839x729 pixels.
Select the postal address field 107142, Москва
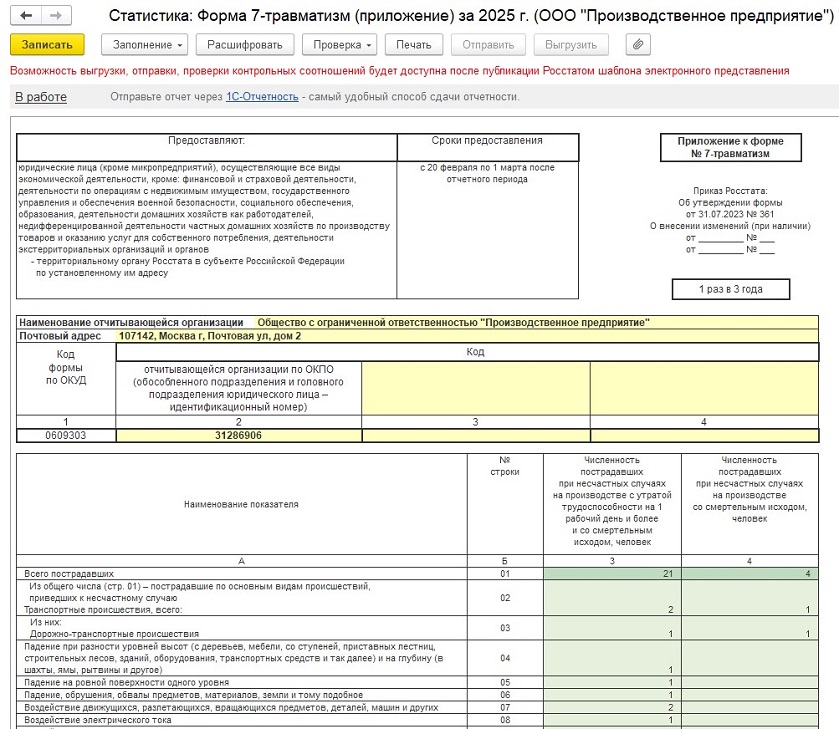click(x=468, y=336)
